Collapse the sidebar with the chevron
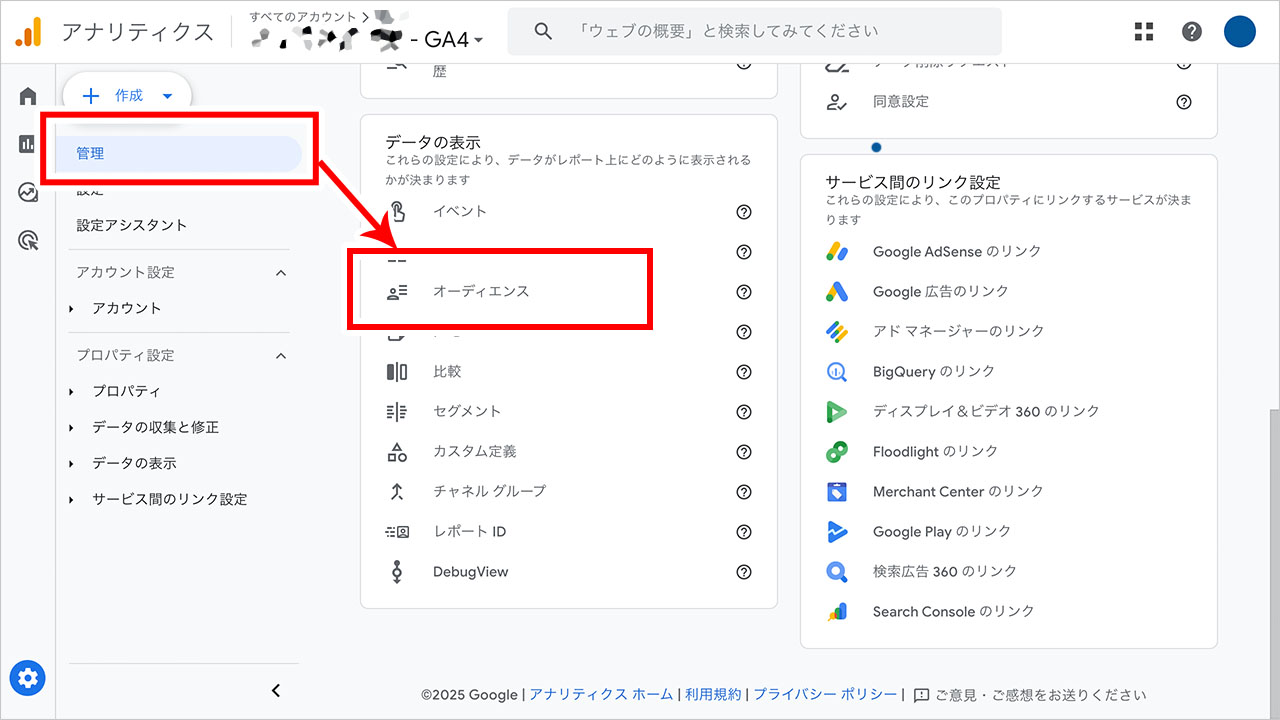The image size is (1280, 720). tap(277, 690)
